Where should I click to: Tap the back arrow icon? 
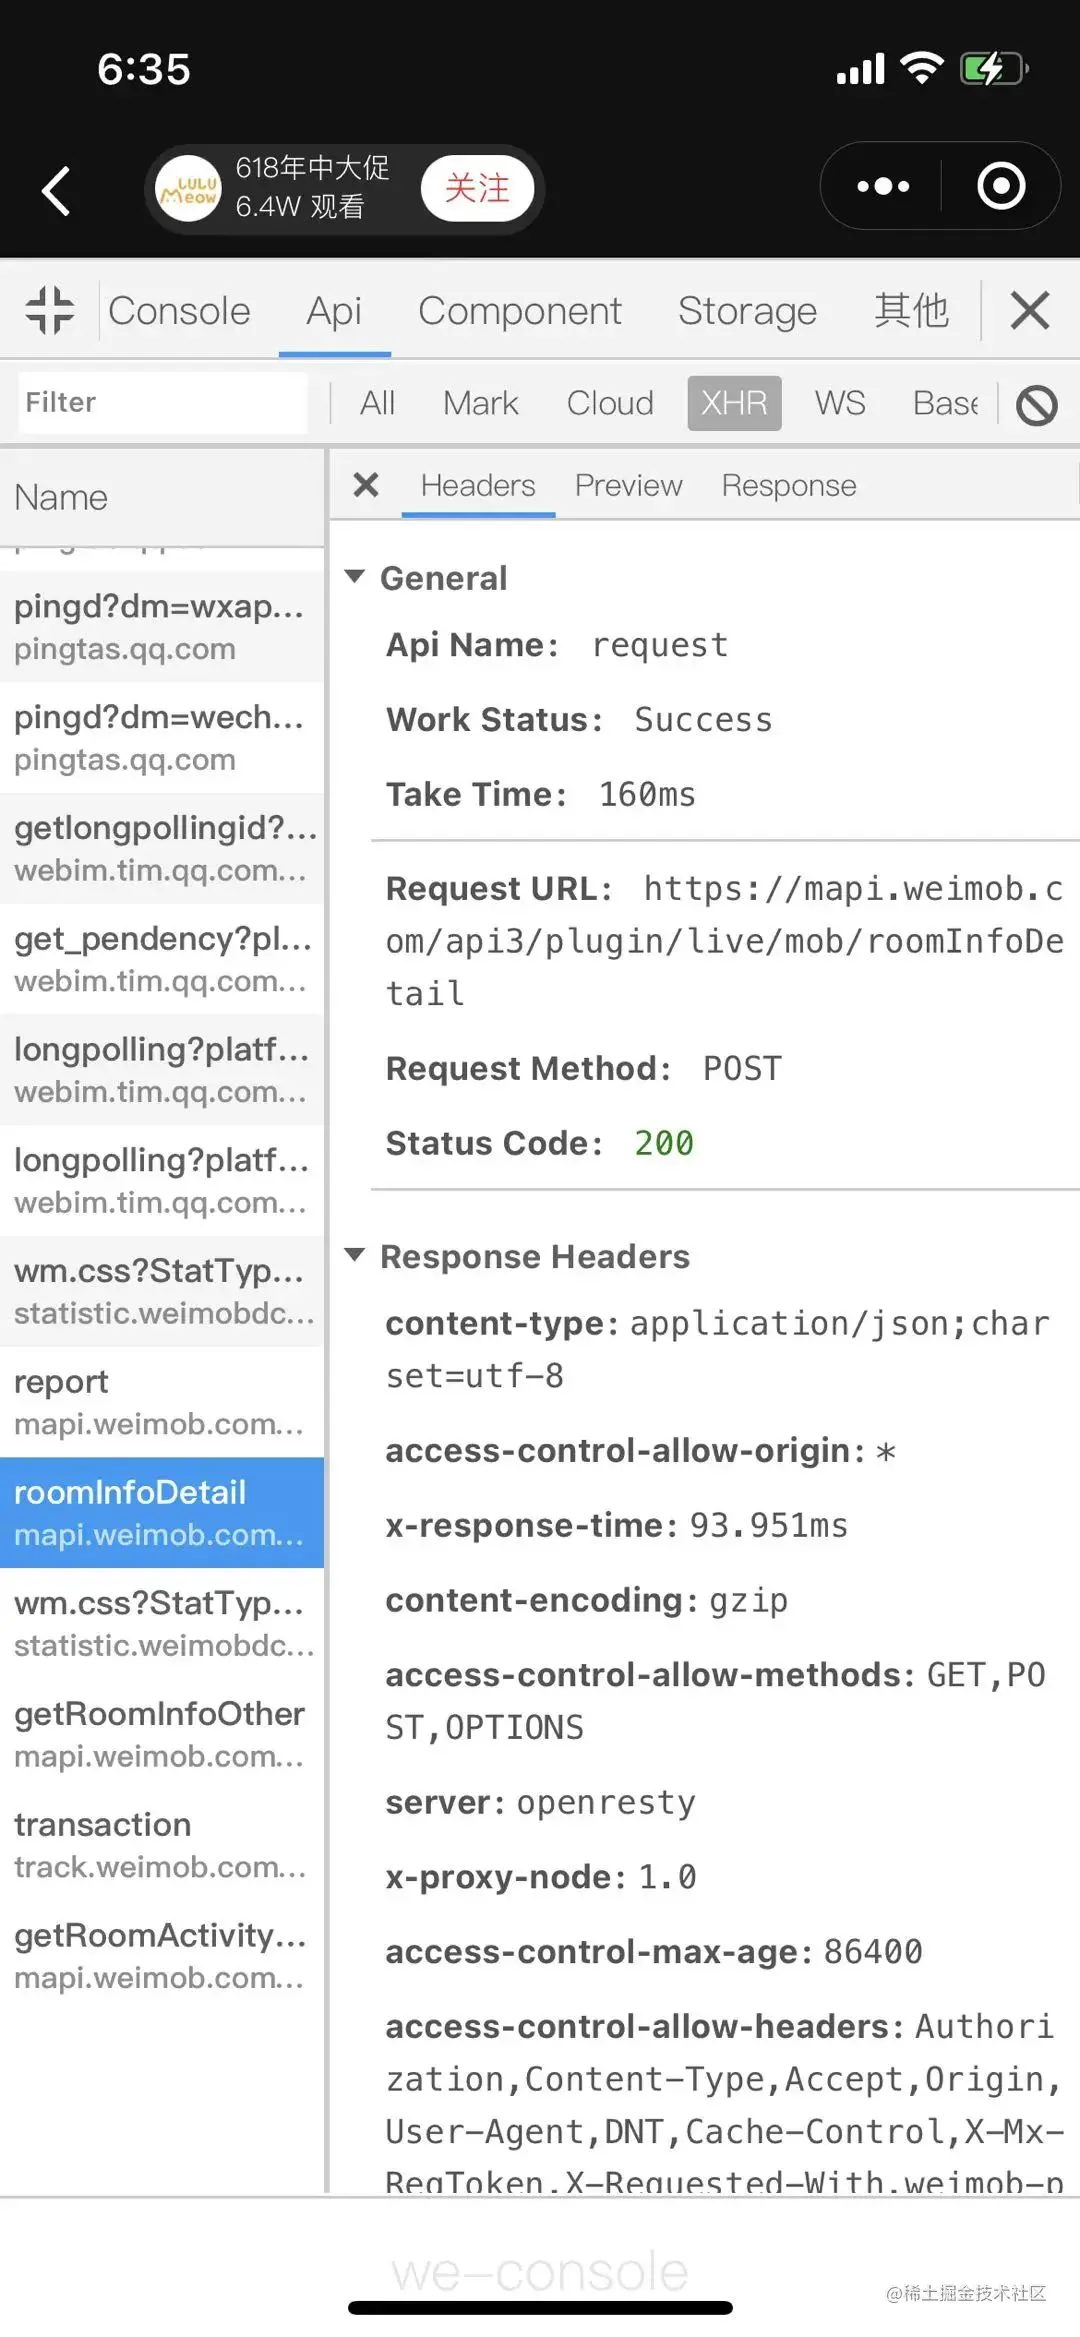56,190
